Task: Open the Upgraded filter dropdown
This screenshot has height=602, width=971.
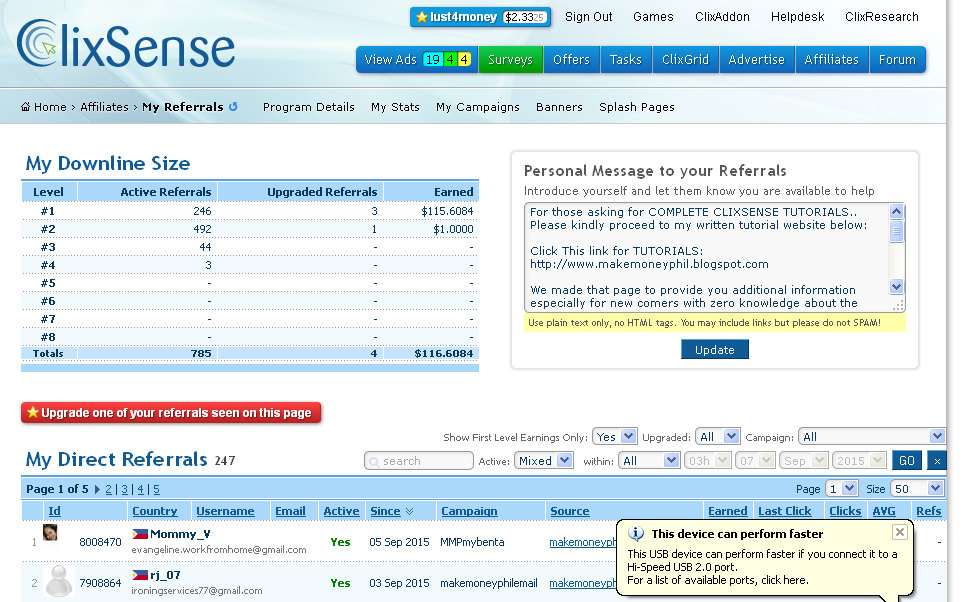Action: click(x=717, y=437)
